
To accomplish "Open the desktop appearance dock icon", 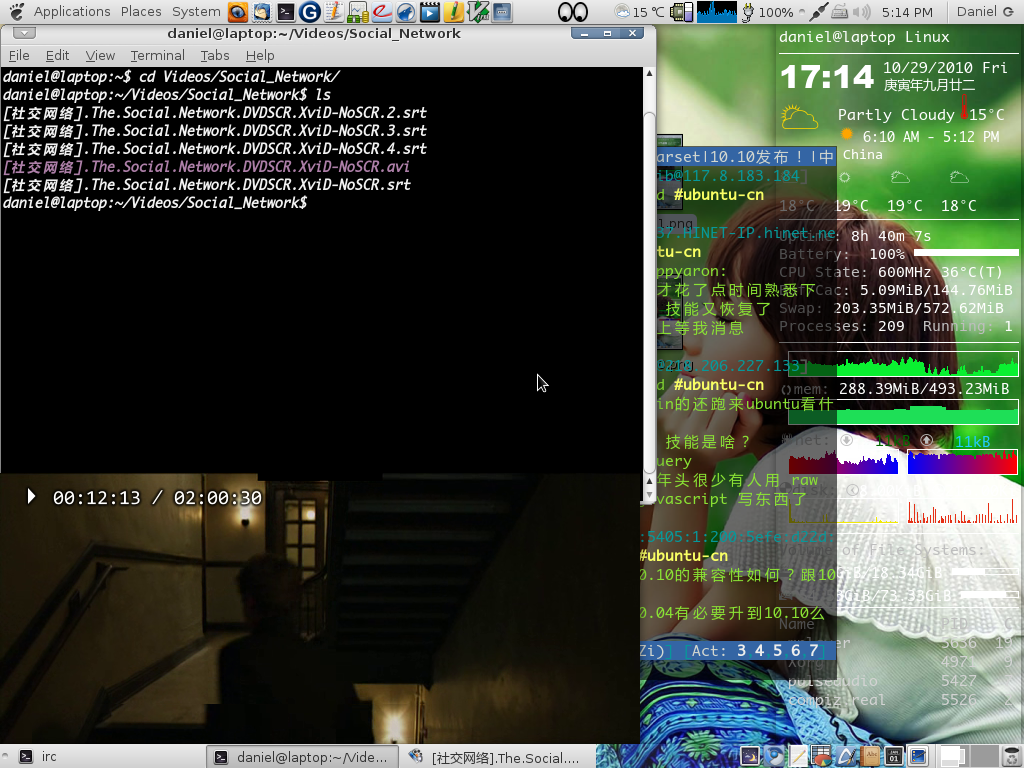I will coord(918,756).
